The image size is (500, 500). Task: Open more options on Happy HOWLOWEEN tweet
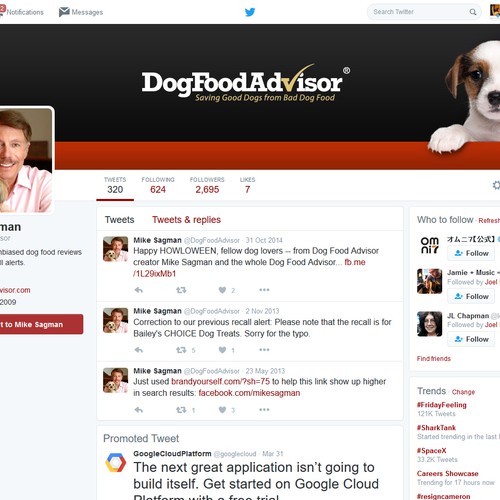[x=264, y=290]
